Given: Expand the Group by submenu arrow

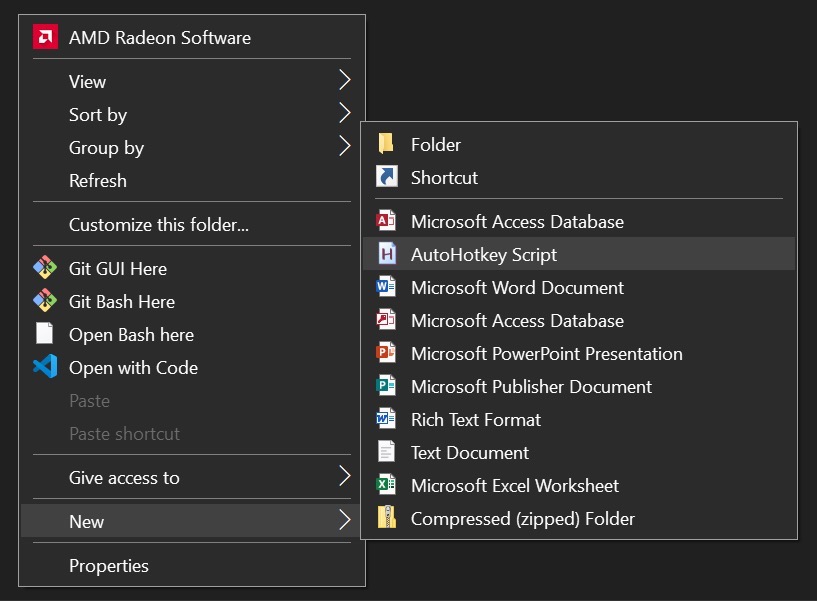Looking at the screenshot, I should point(345,147).
